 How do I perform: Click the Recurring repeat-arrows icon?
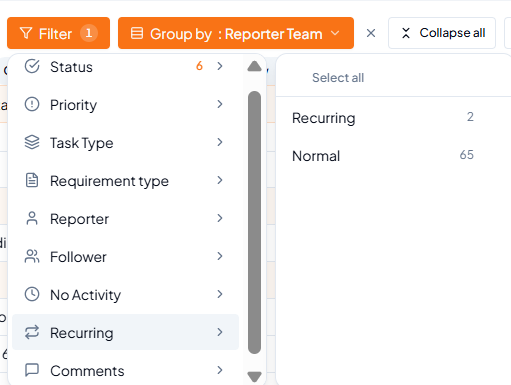(32, 332)
